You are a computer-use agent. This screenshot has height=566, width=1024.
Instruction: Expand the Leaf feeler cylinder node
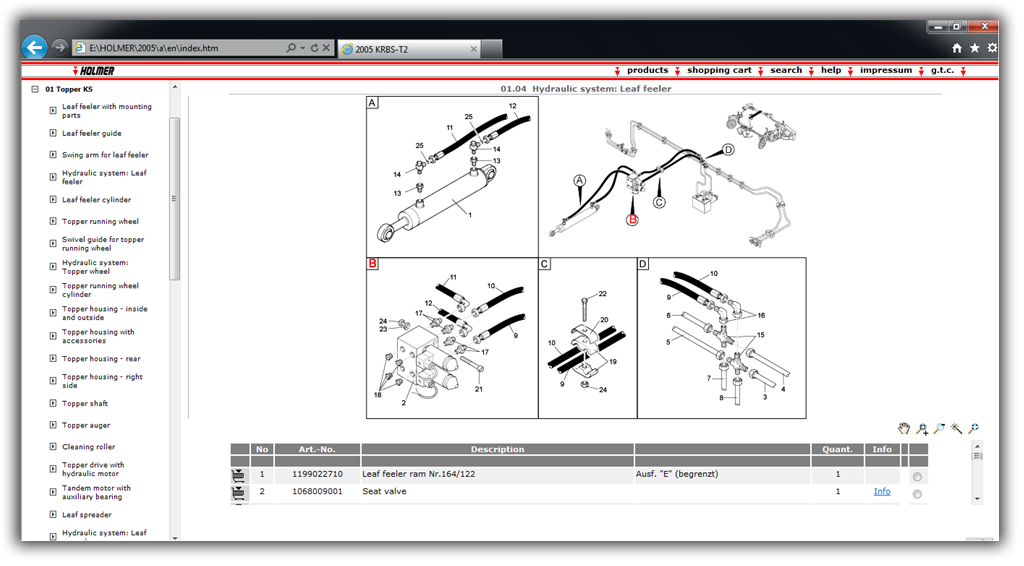tap(53, 199)
